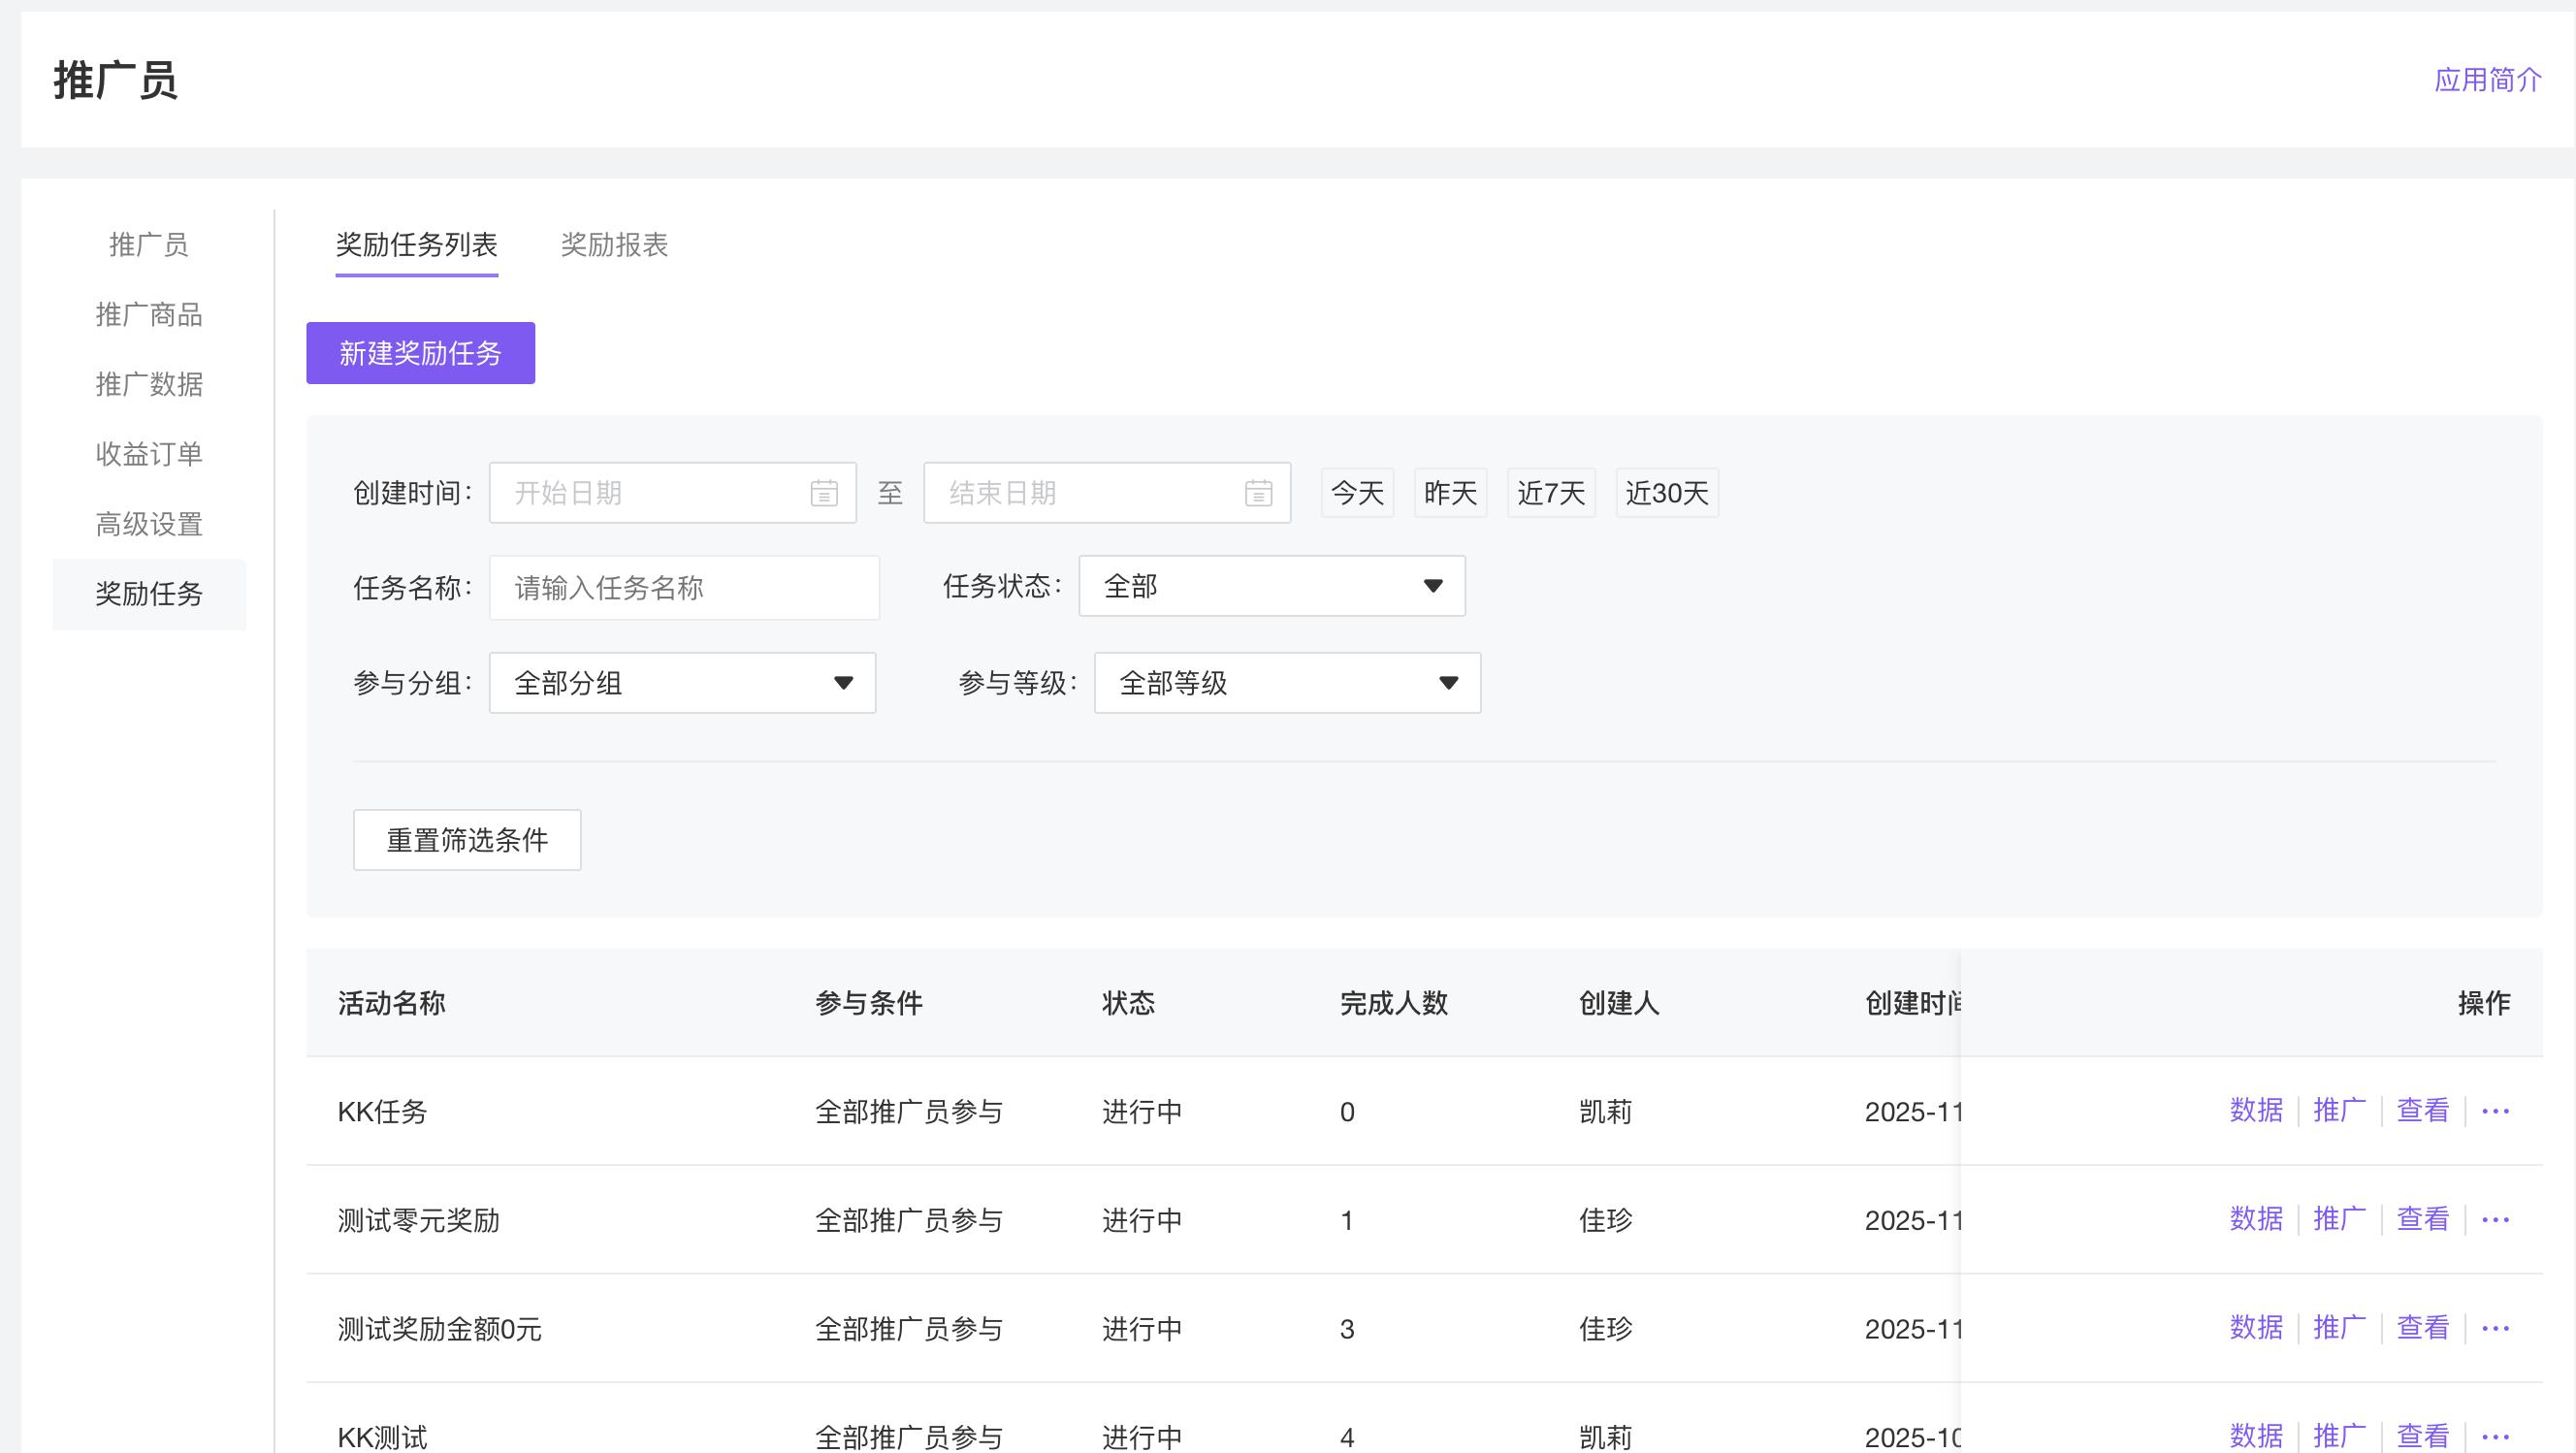The image size is (2576, 1453).
Task: Open 收益订单 in the sidebar
Action: (x=149, y=454)
